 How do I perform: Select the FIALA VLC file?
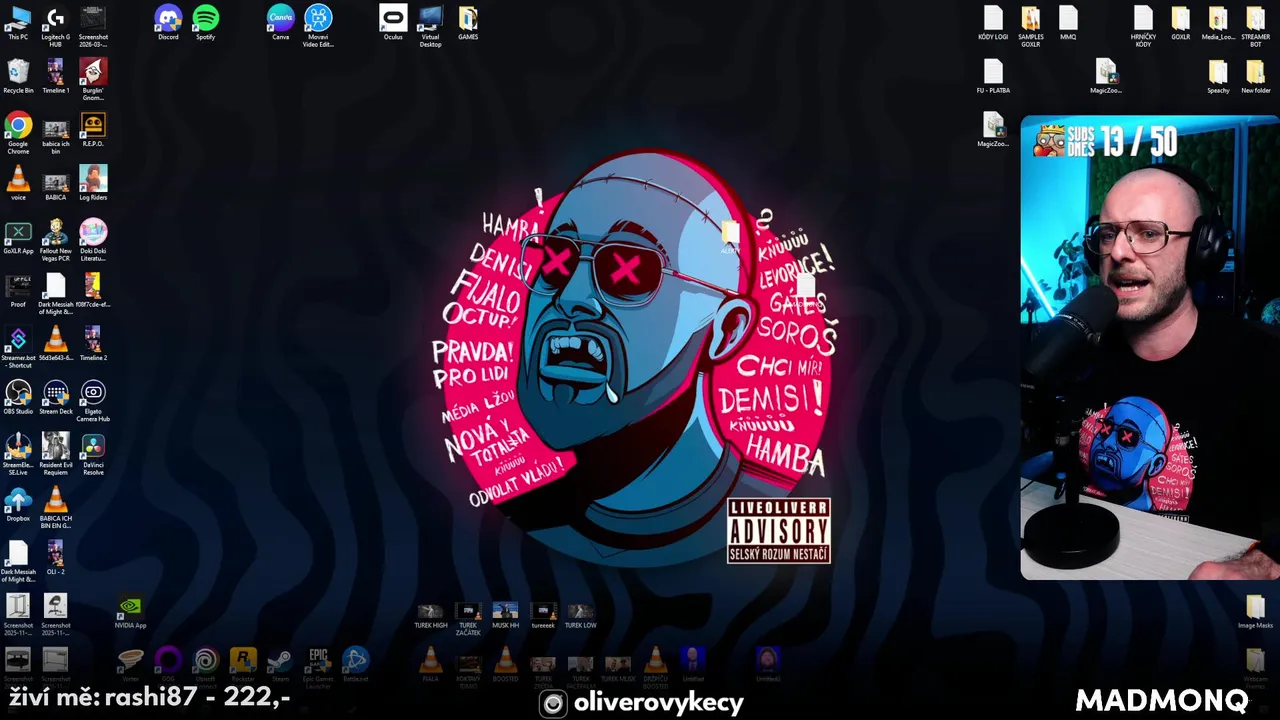430,665
